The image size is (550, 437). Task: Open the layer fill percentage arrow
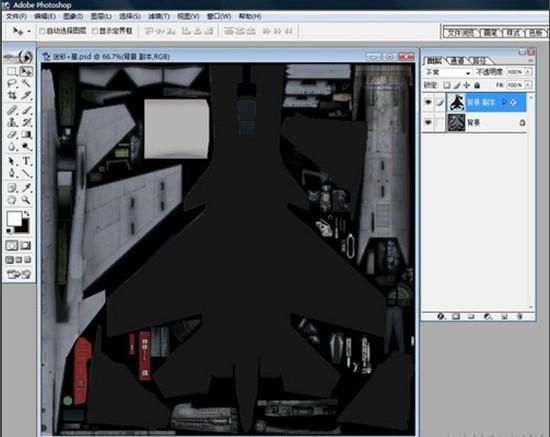point(528,85)
